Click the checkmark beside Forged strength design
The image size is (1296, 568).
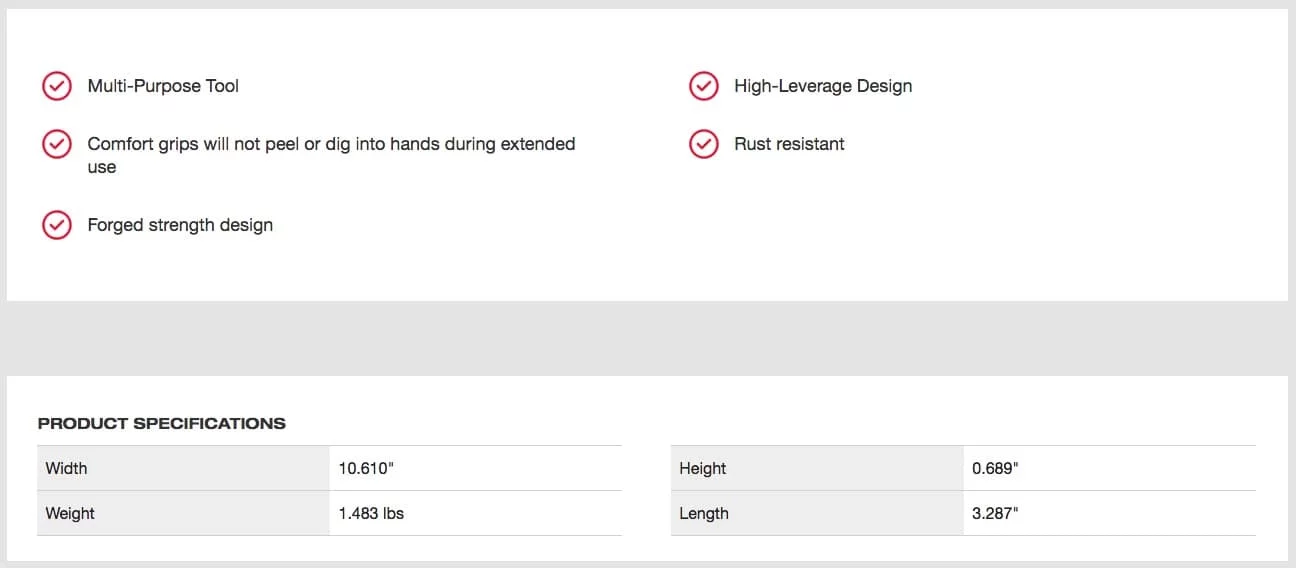click(57, 225)
